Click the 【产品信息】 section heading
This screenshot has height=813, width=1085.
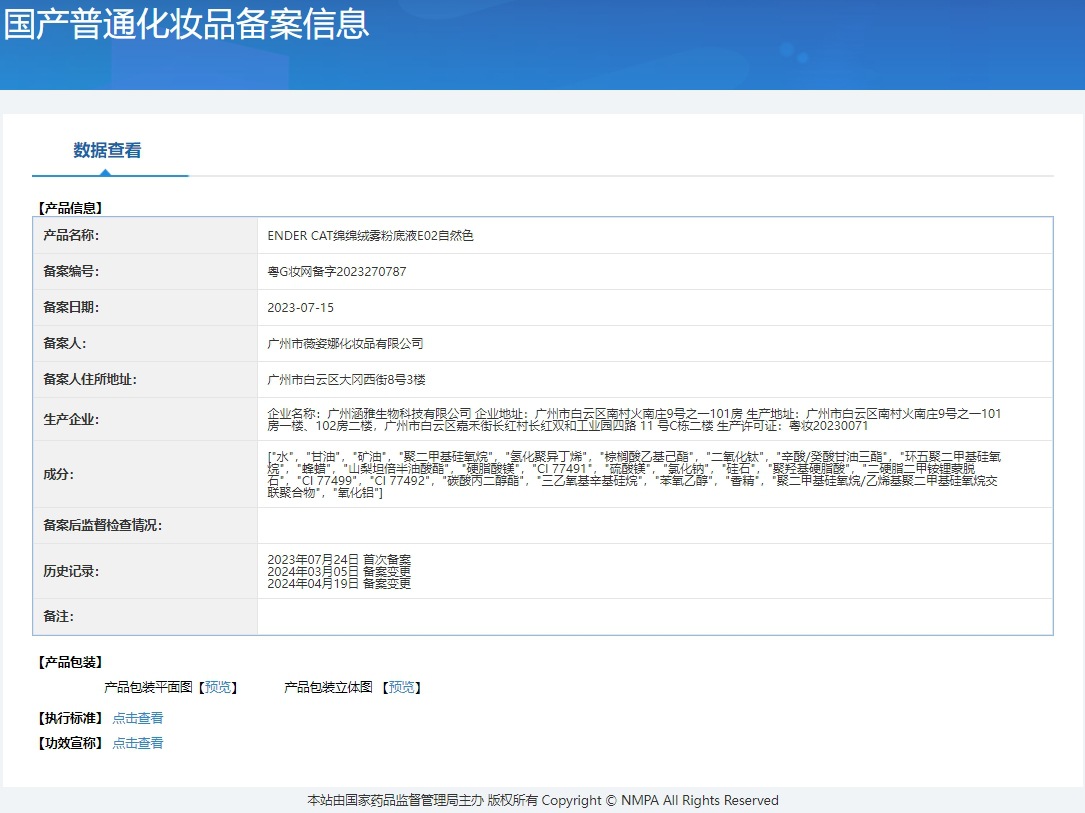click(70, 208)
